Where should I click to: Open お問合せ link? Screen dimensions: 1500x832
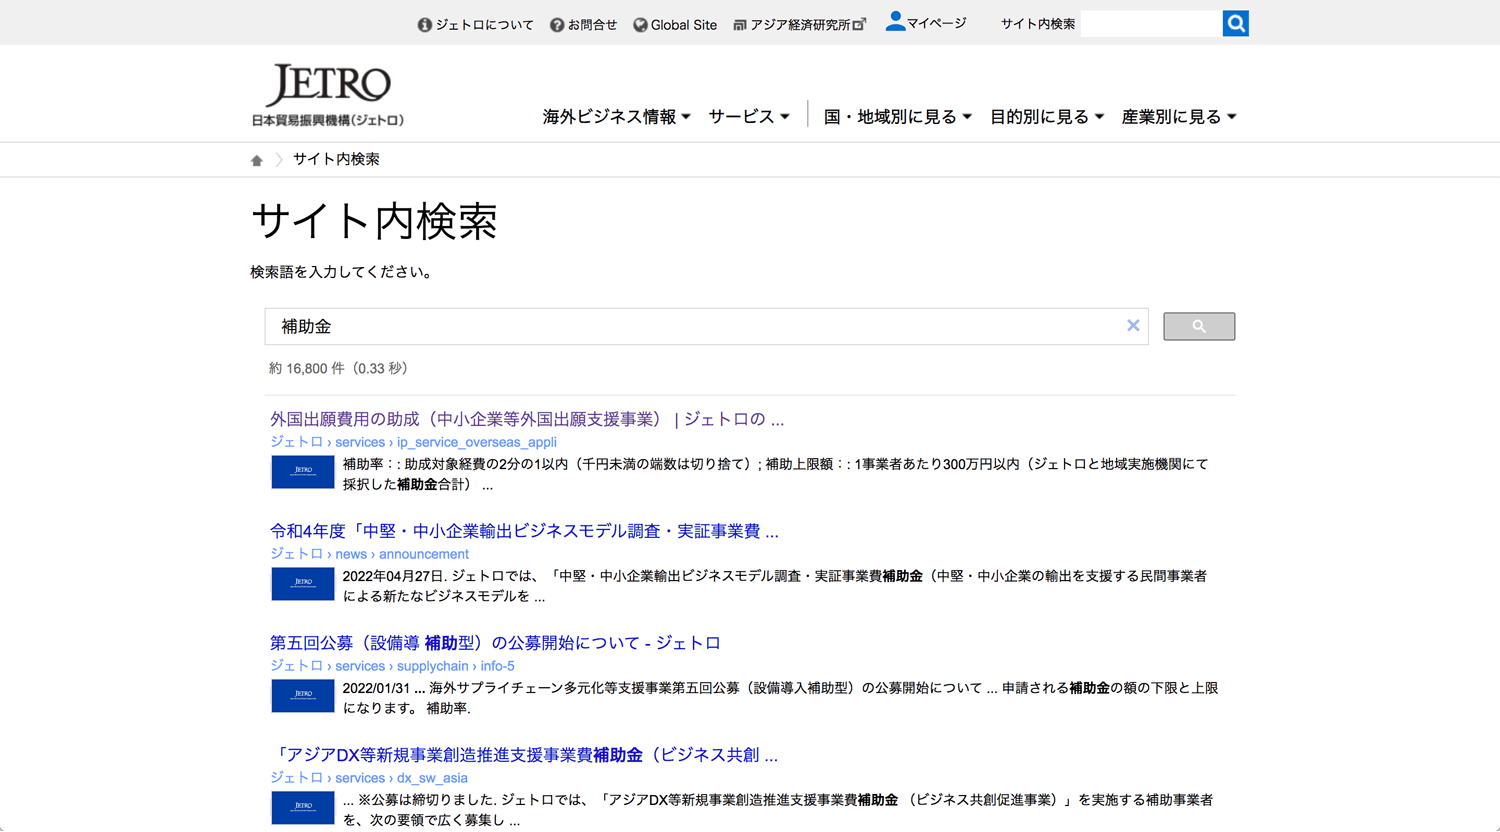(583, 25)
